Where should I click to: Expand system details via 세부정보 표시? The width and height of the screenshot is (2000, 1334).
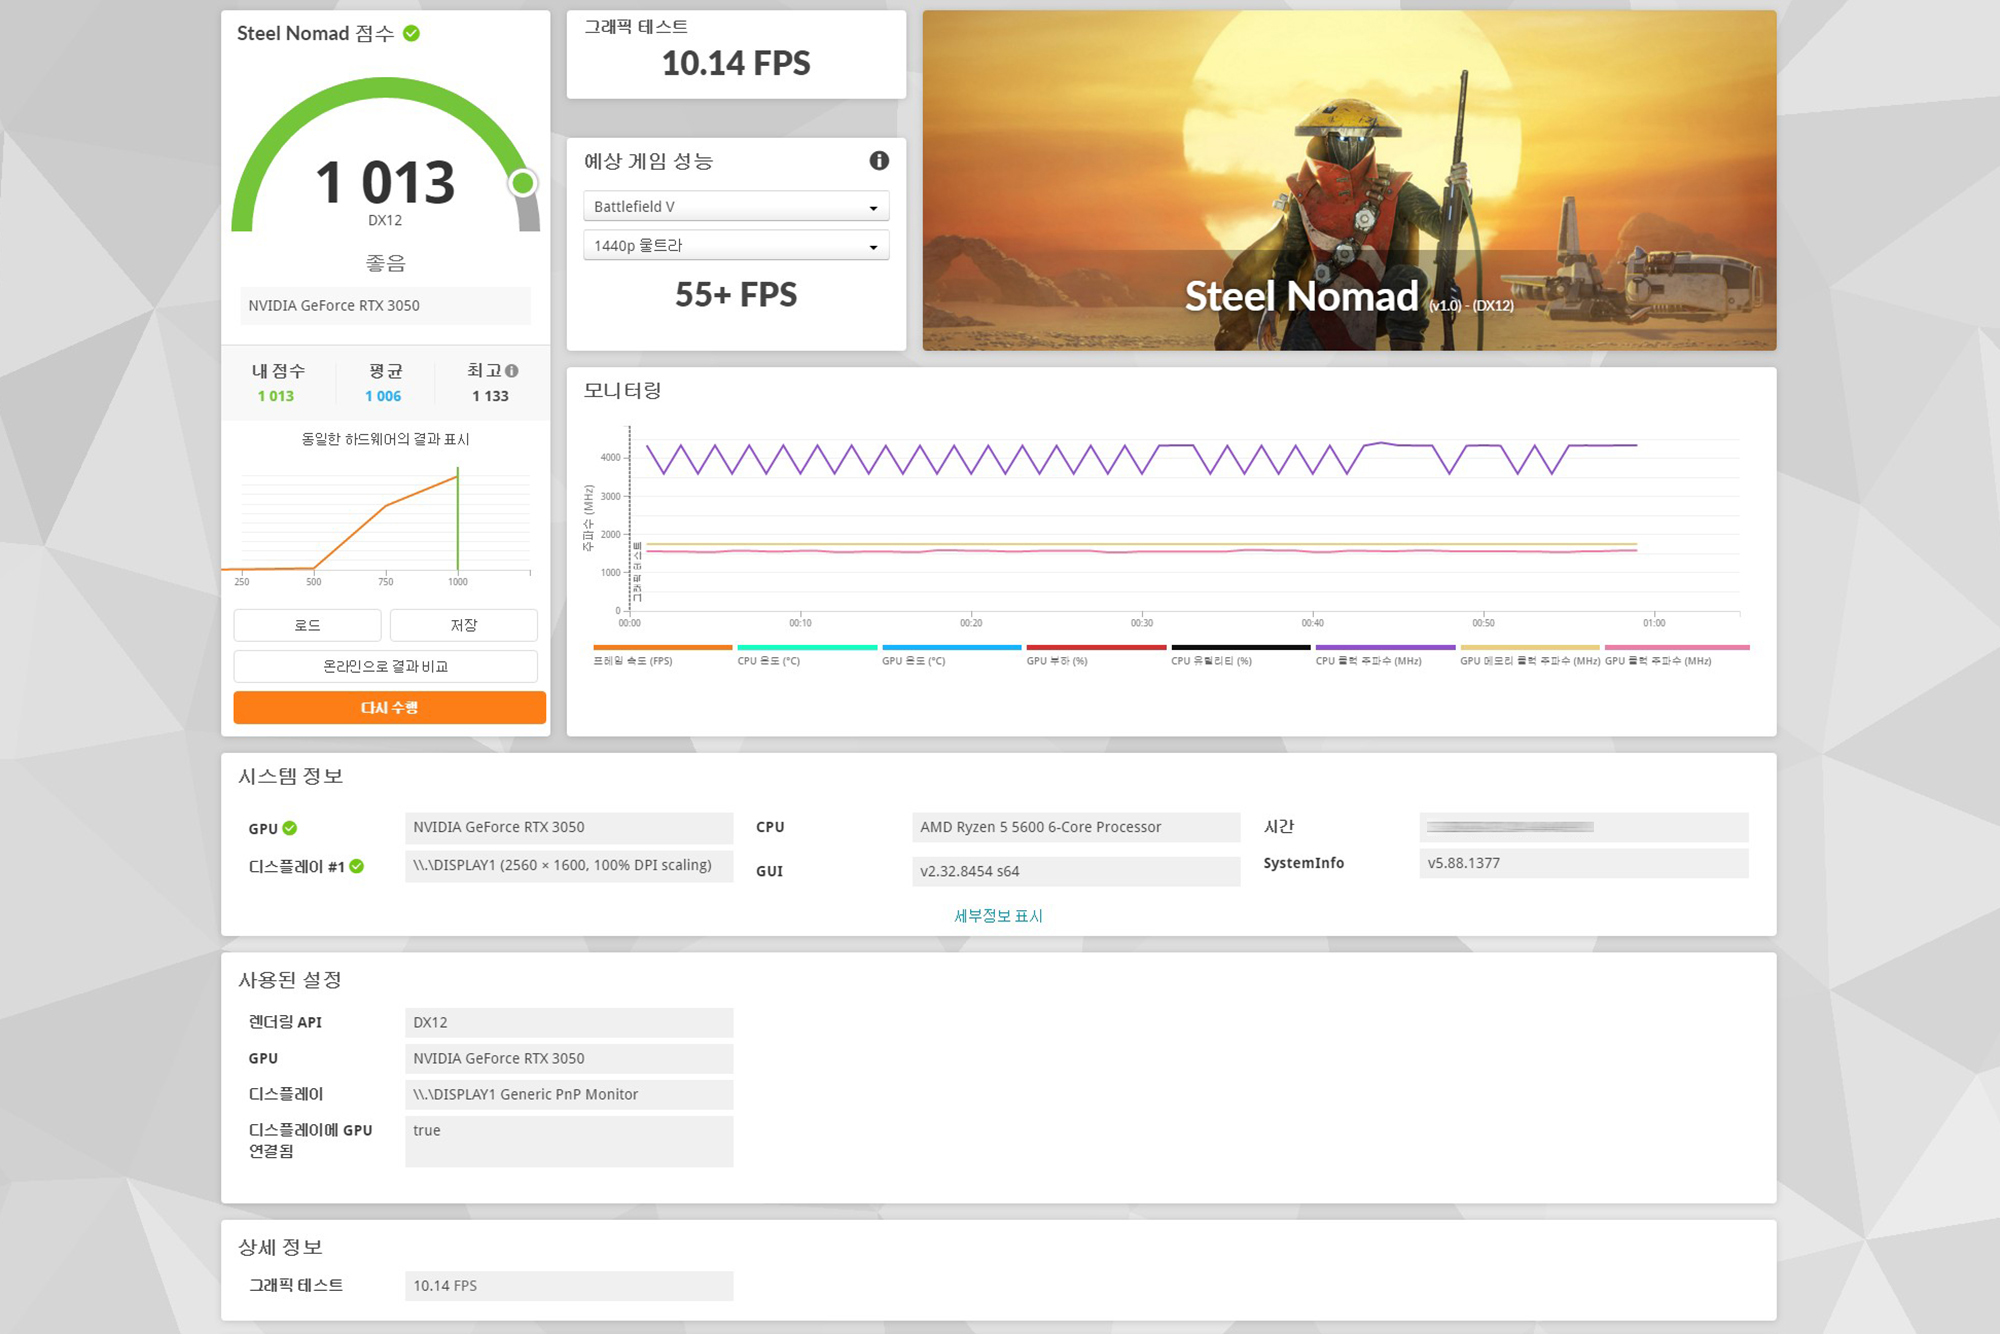[998, 916]
